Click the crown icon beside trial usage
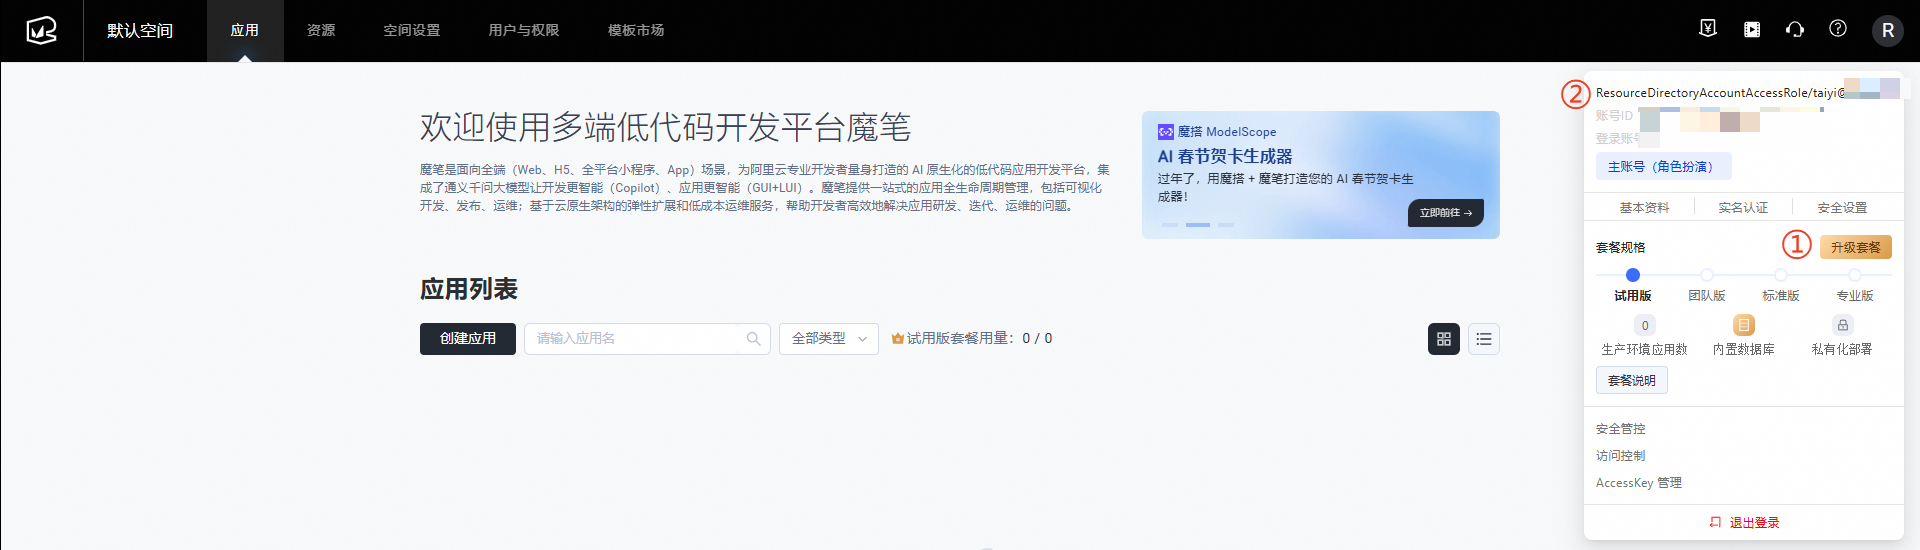This screenshot has height=550, width=1920. coord(897,339)
